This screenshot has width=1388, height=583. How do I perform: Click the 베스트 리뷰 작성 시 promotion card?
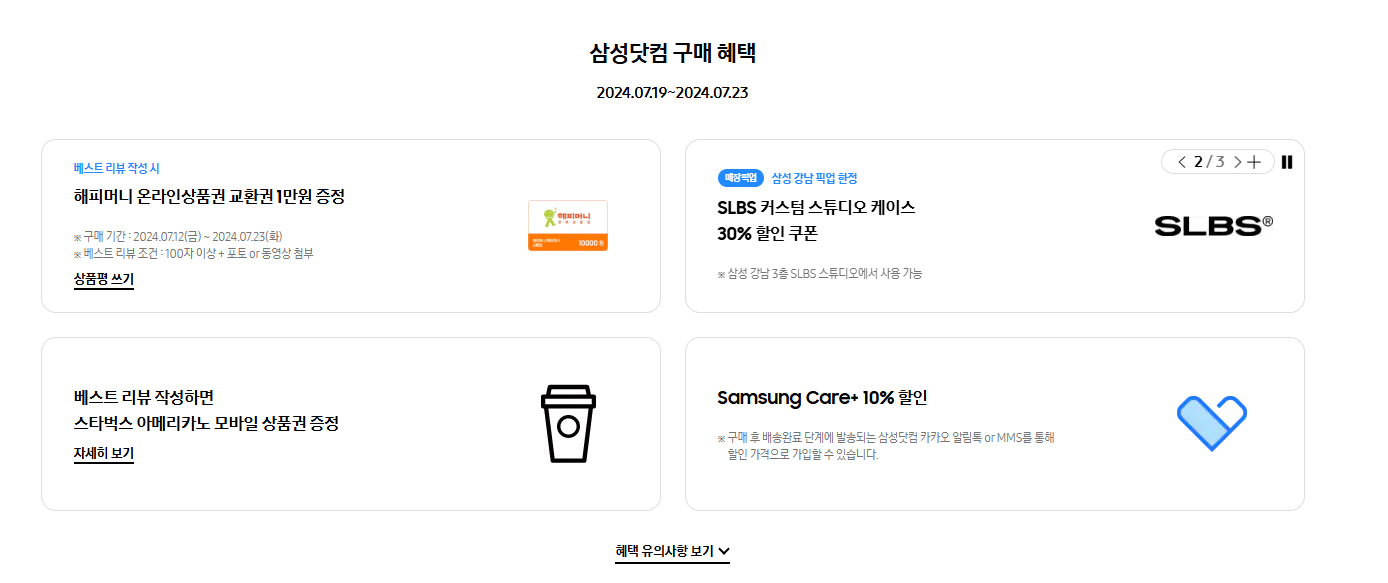350,225
